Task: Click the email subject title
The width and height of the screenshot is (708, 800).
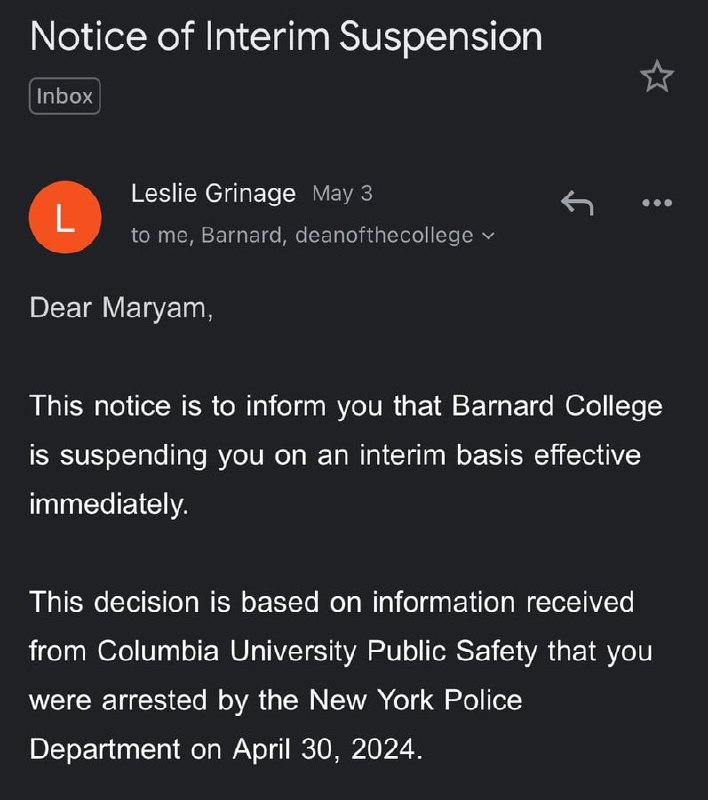Action: pos(286,37)
